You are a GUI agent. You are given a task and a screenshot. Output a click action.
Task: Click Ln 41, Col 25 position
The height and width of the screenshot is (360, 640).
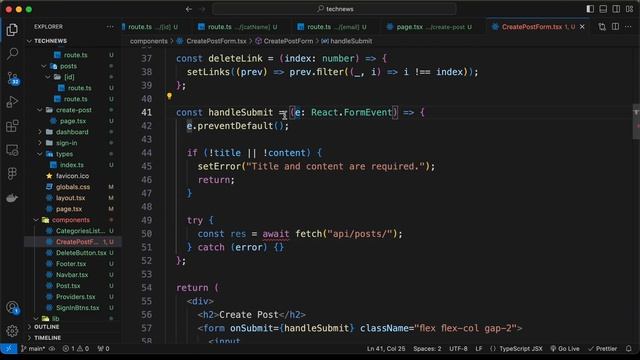click(x=386, y=349)
